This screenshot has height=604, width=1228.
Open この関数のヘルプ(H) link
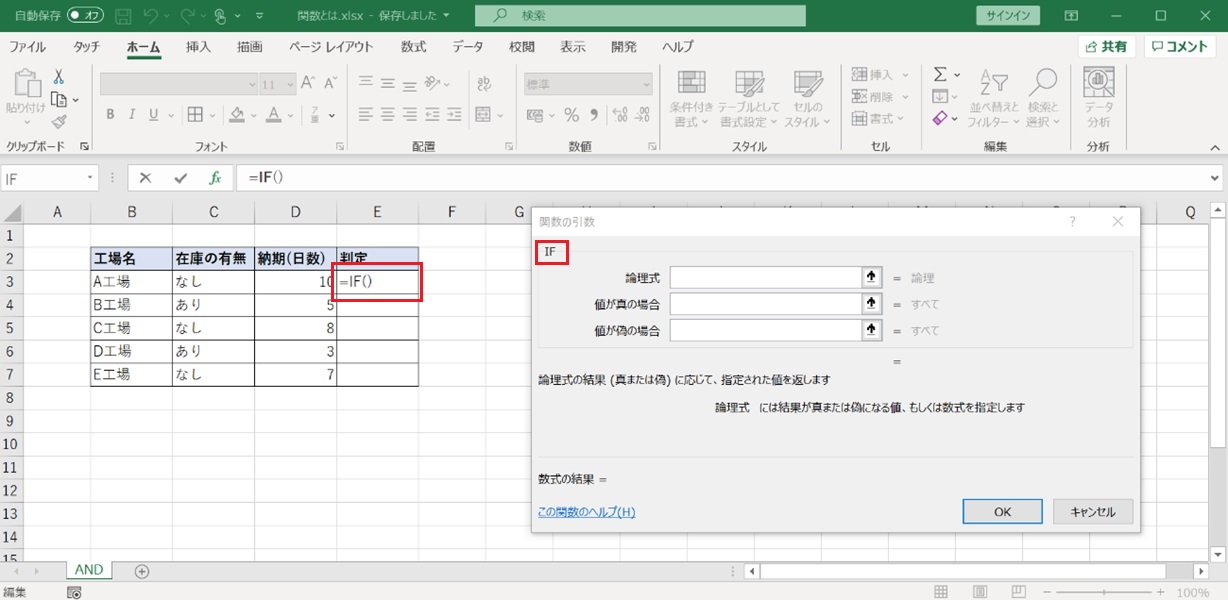[586, 512]
